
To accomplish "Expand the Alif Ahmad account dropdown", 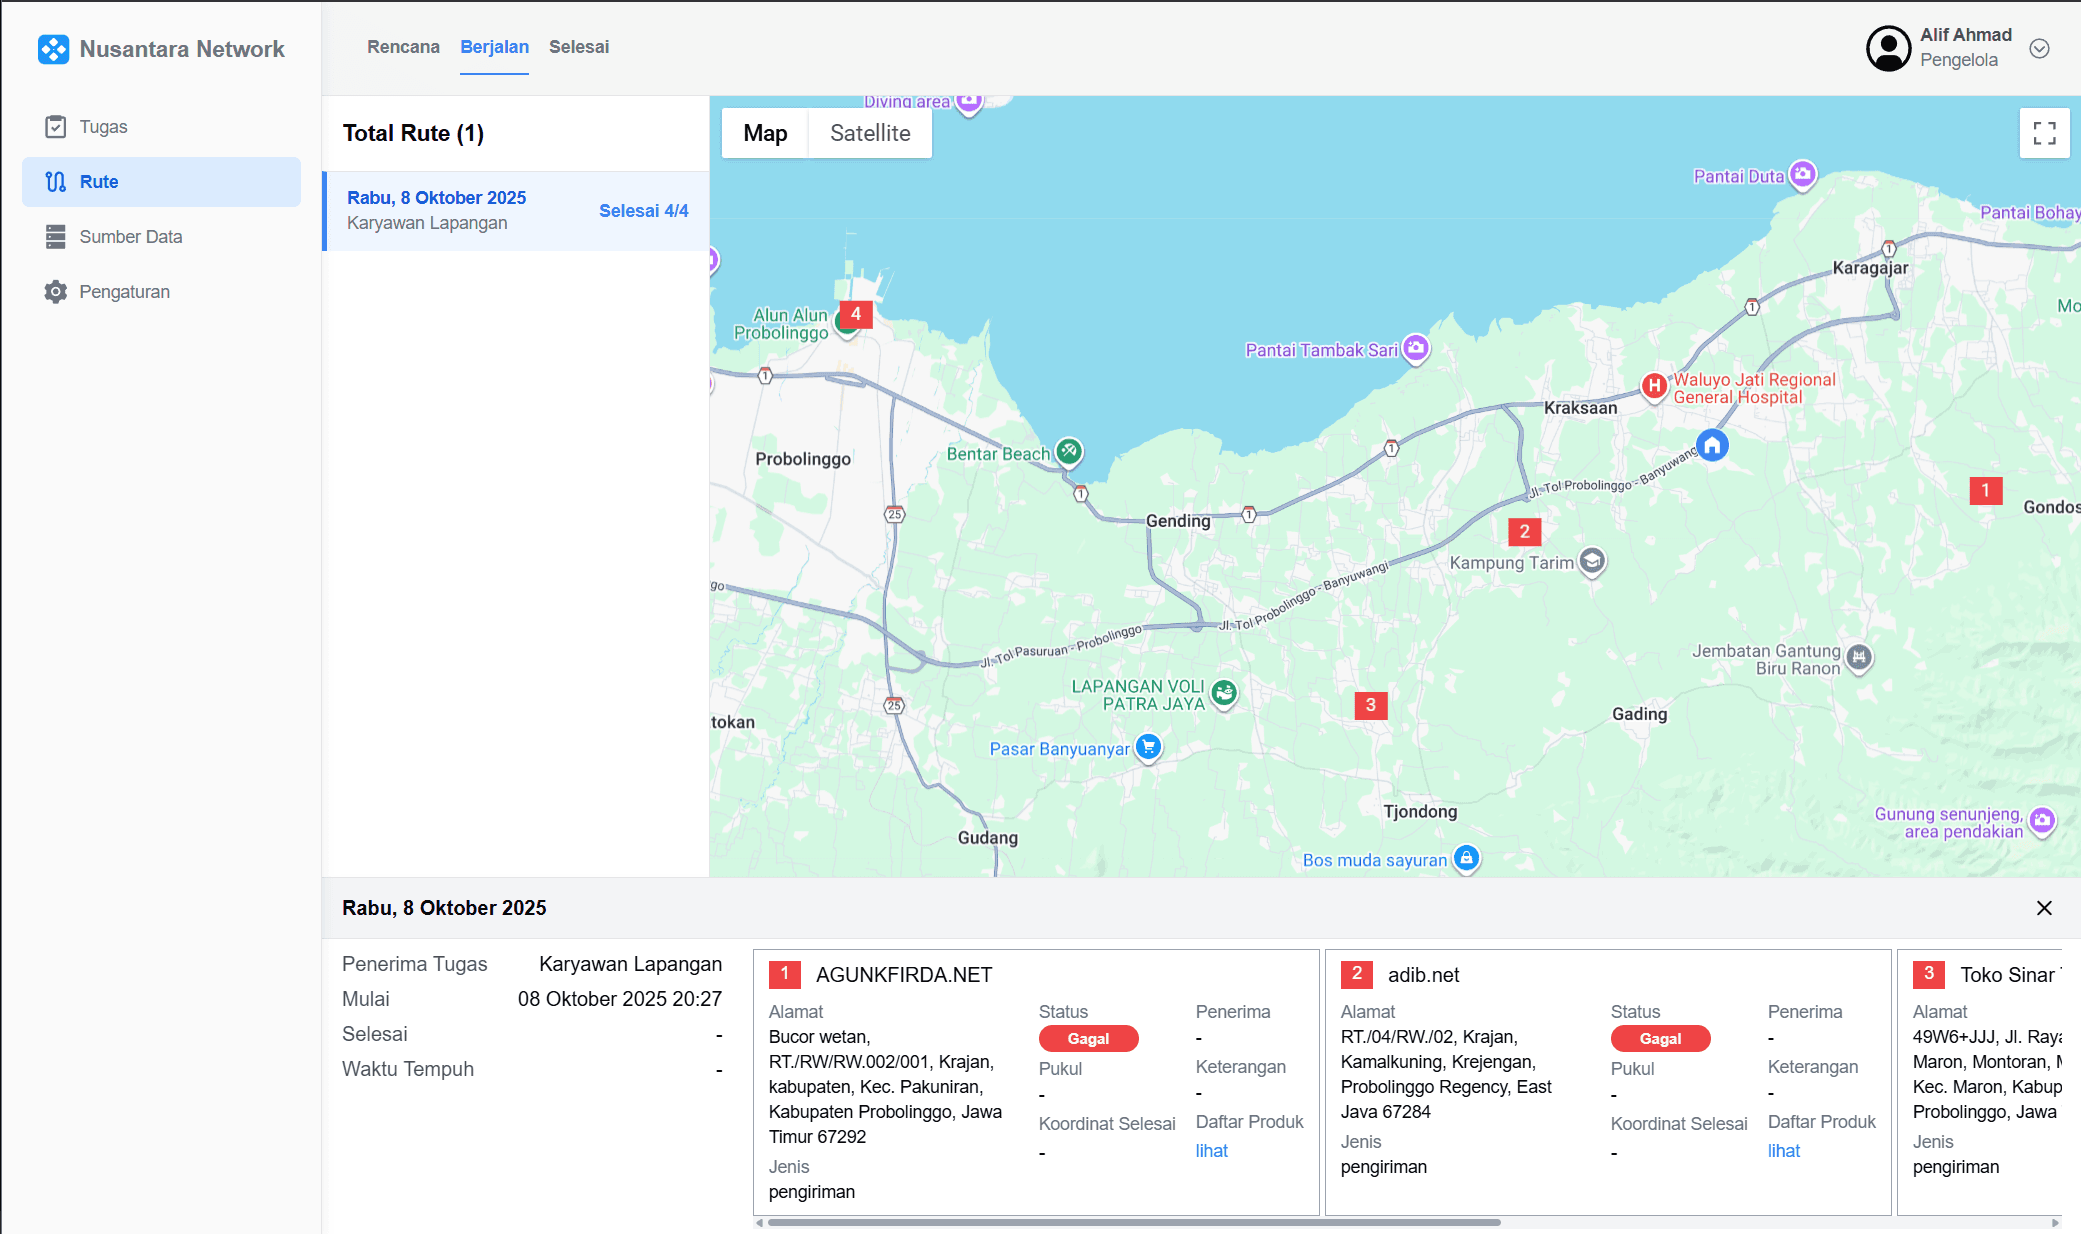I will coord(2040,48).
